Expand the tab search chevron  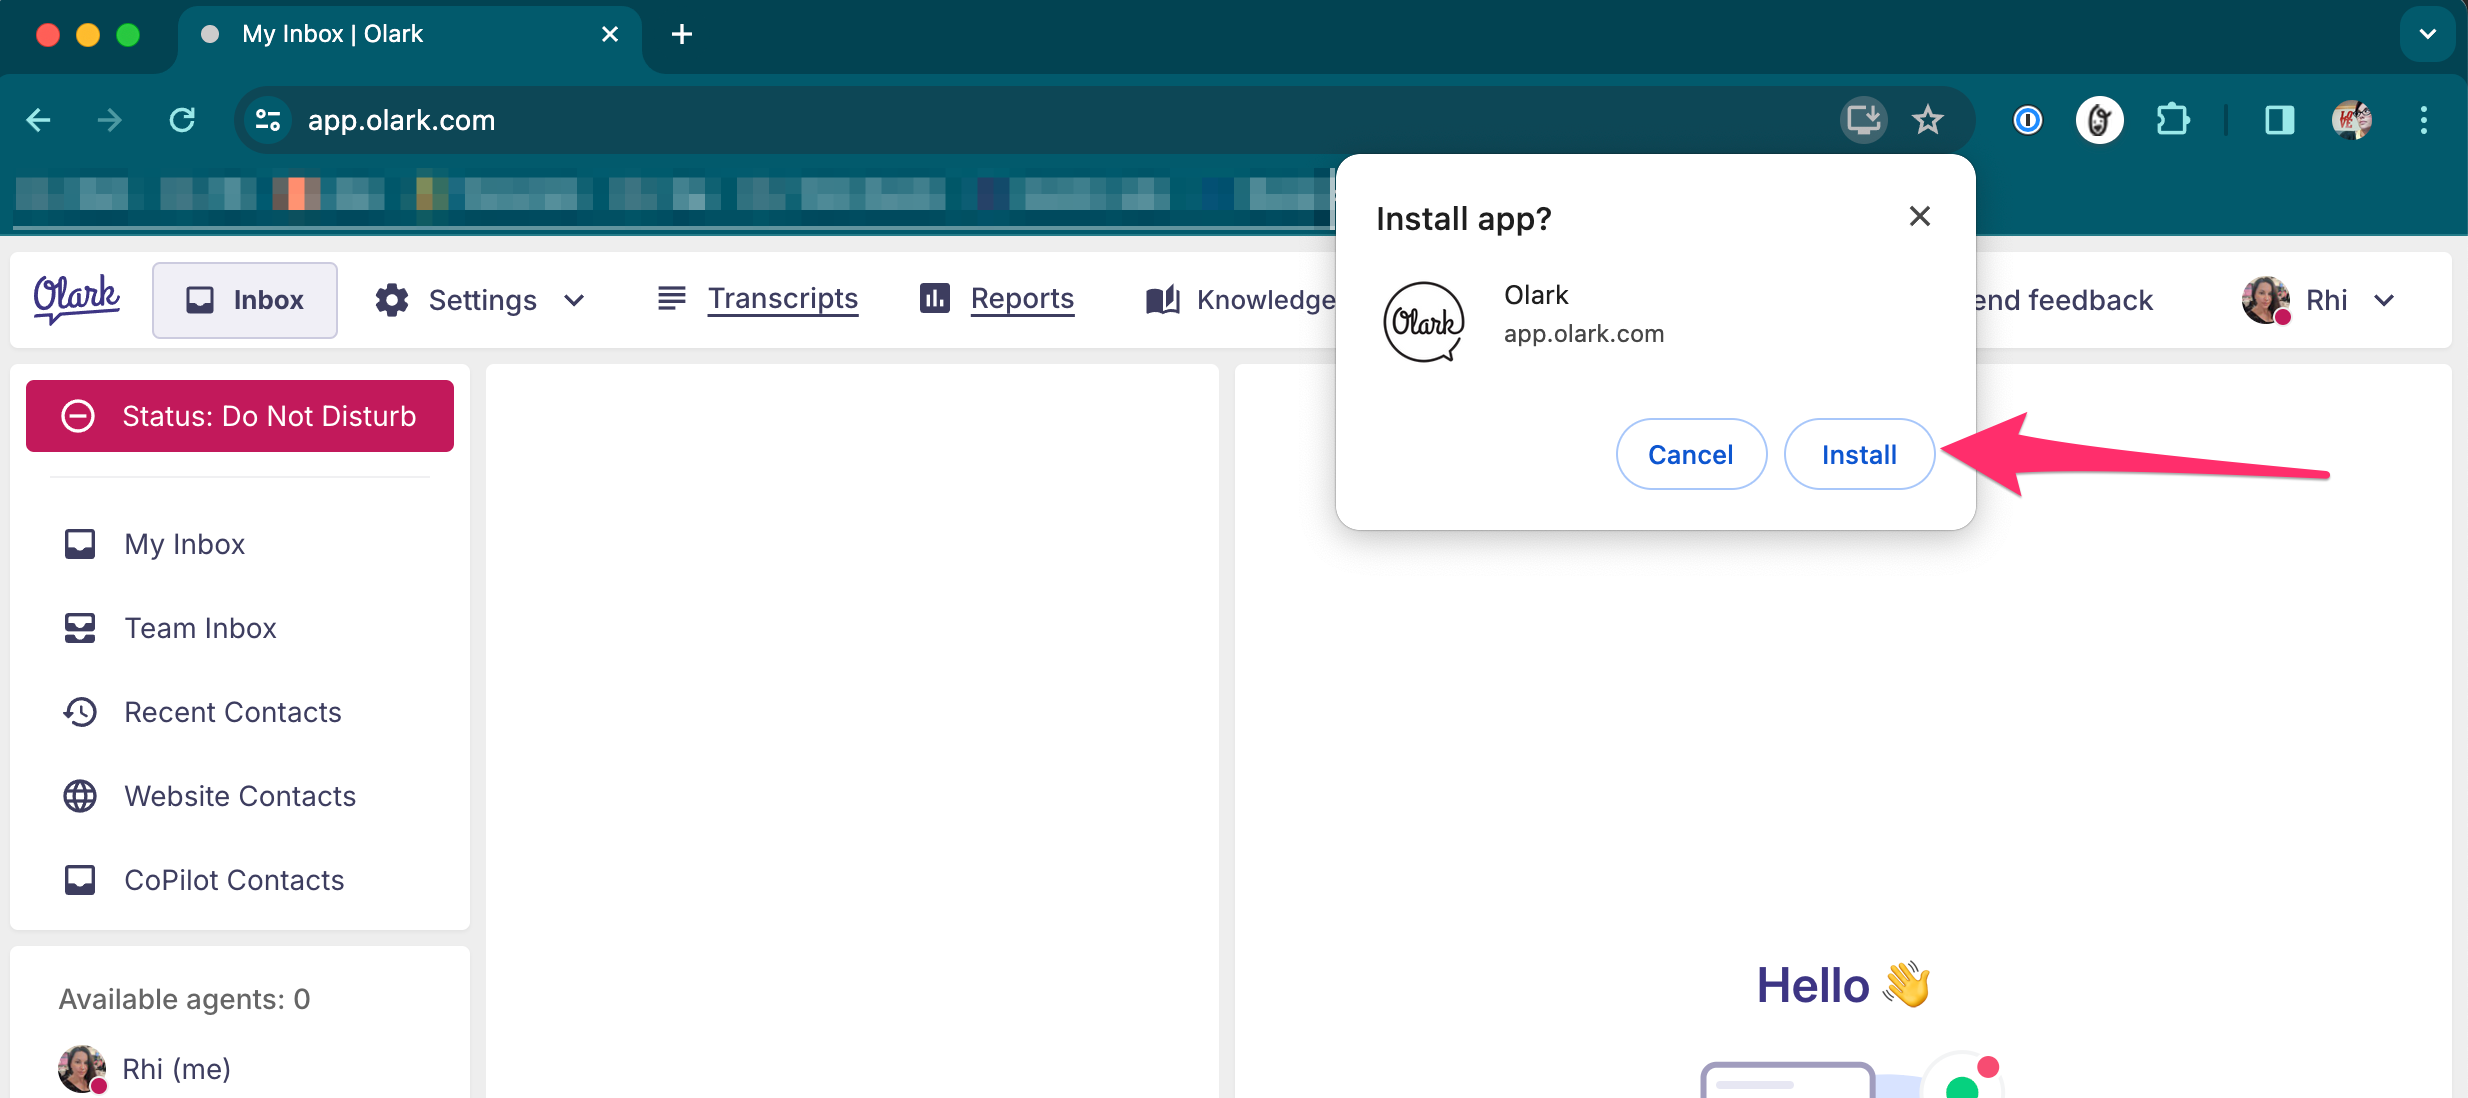point(2427,33)
